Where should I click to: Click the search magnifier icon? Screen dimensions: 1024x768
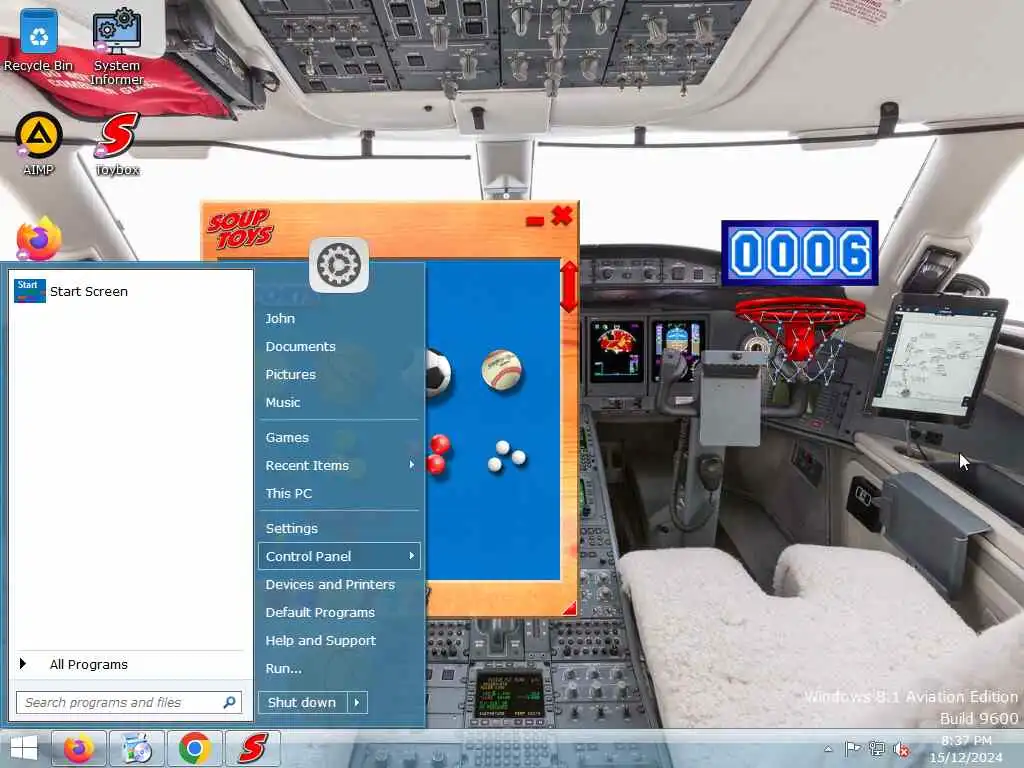229,703
